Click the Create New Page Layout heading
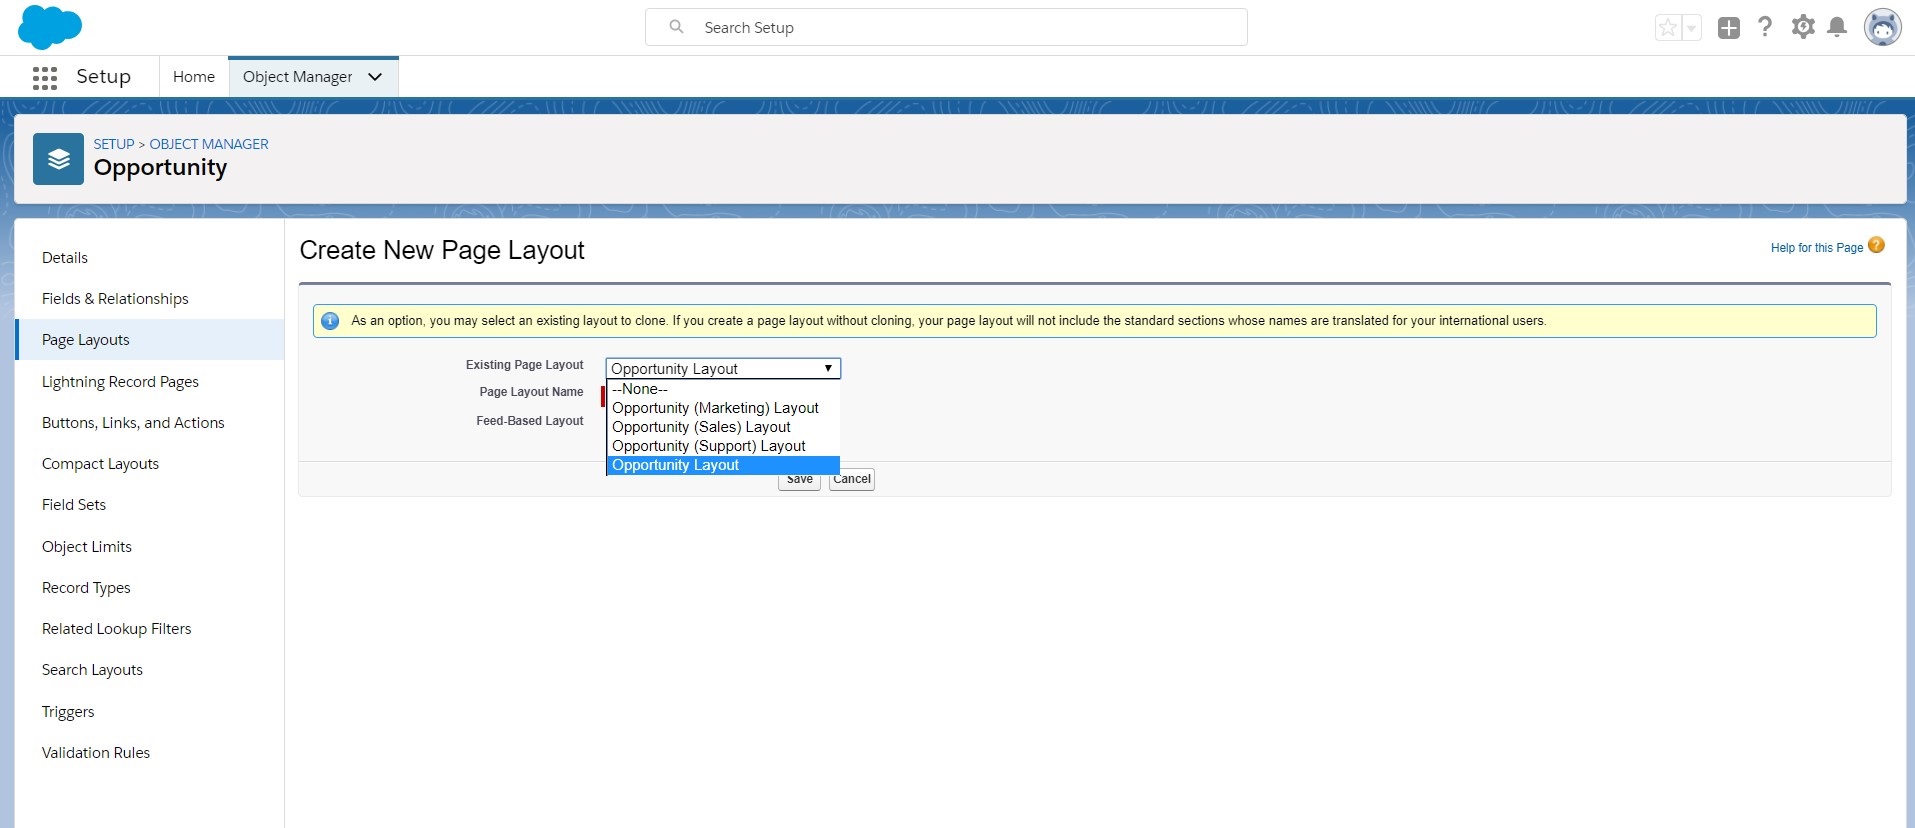1915x828 pixels. click(442, 250)
